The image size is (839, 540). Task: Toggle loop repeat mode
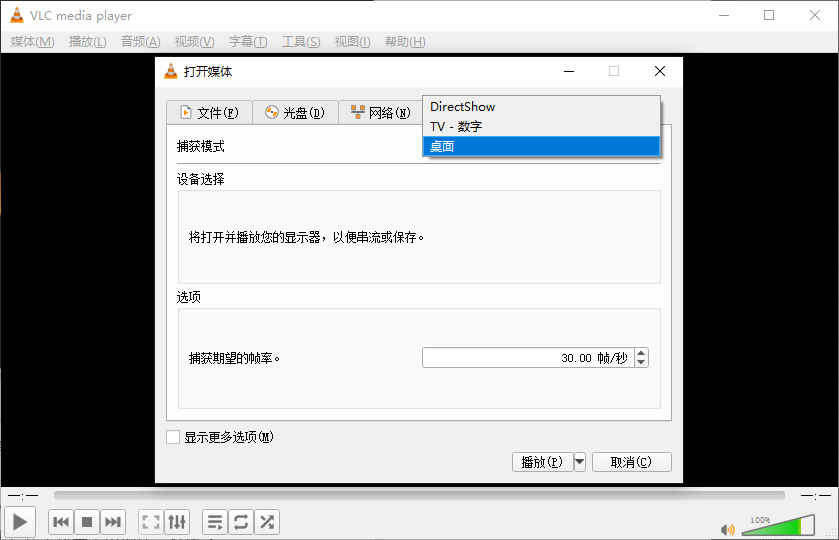point(241,522)
